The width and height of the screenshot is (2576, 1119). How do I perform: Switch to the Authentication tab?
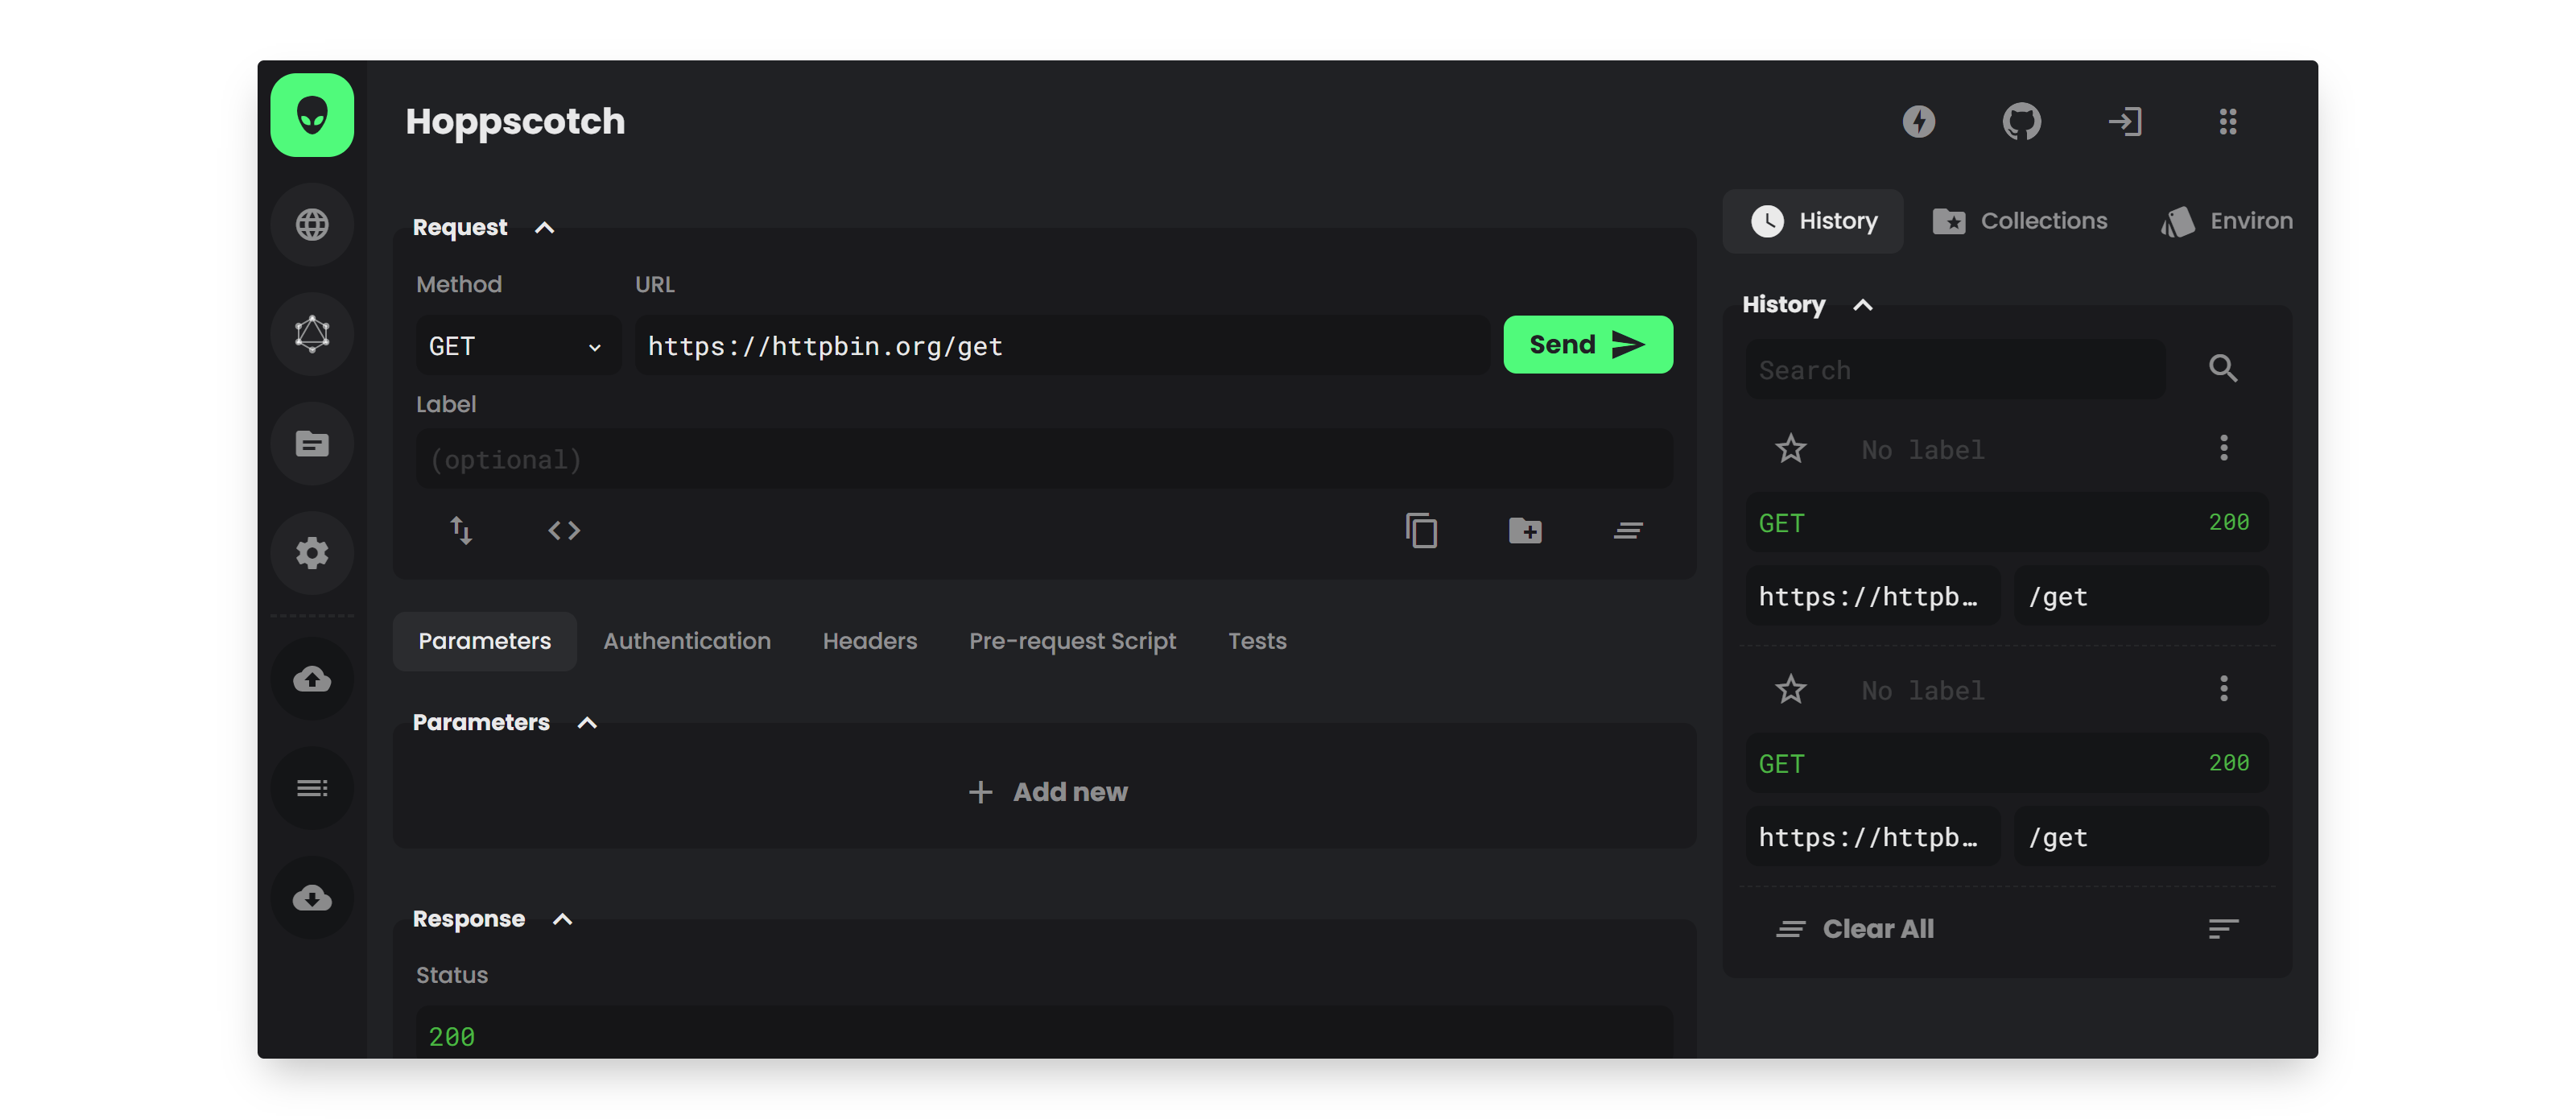(687, 641)
